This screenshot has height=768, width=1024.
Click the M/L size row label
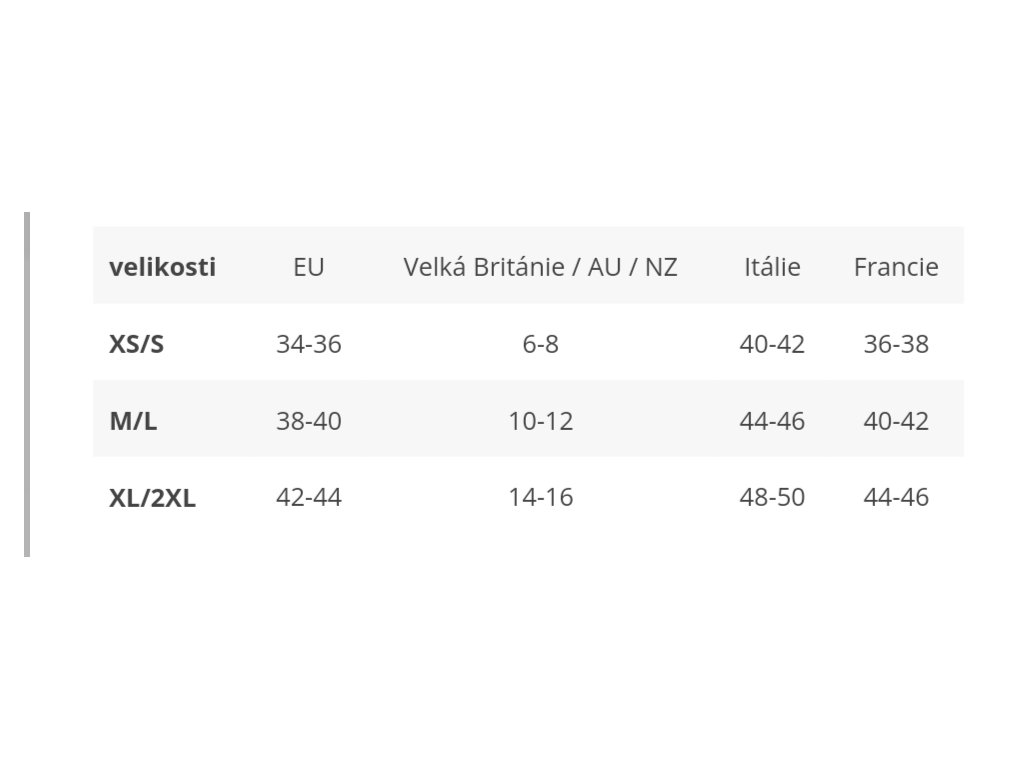(133, 421)
